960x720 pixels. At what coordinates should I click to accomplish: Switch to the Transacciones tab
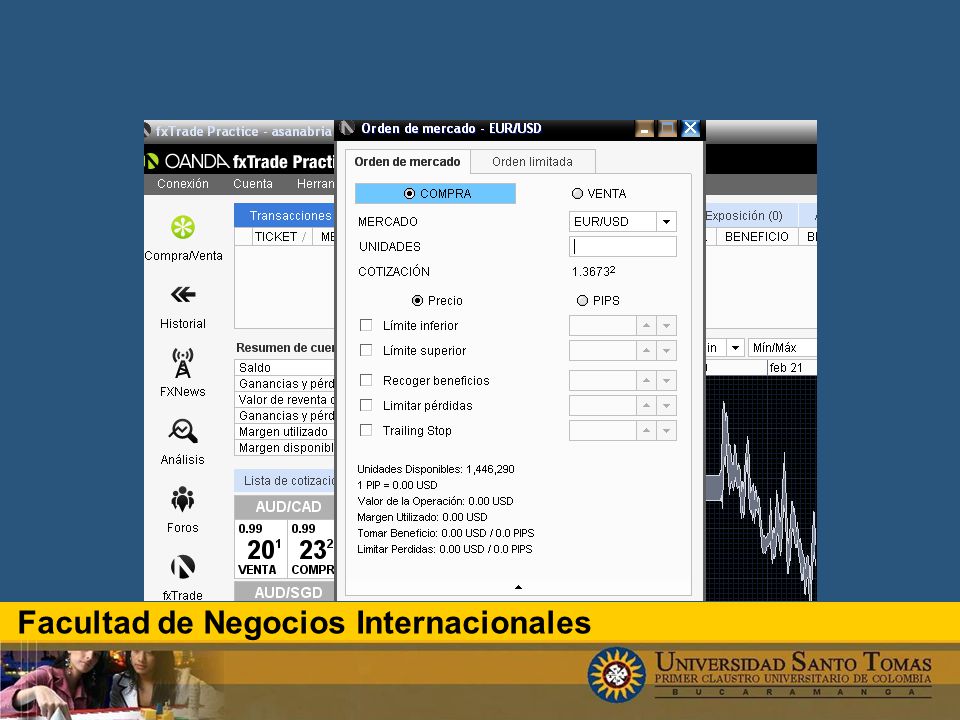pyautogui.click(x=285, y=216)
